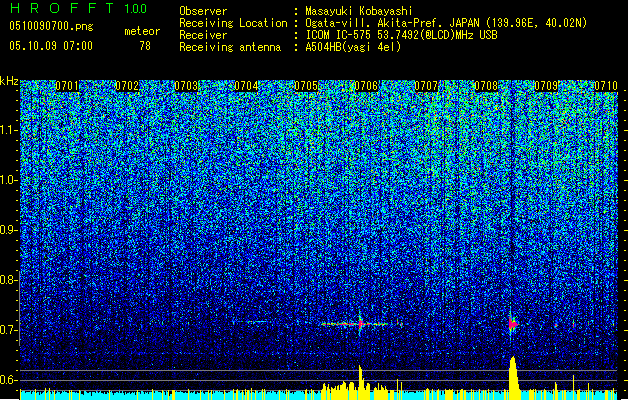This screenshot has height=400, width=629.
Task: Click the 0706 time marker
Action: (366, 86)
